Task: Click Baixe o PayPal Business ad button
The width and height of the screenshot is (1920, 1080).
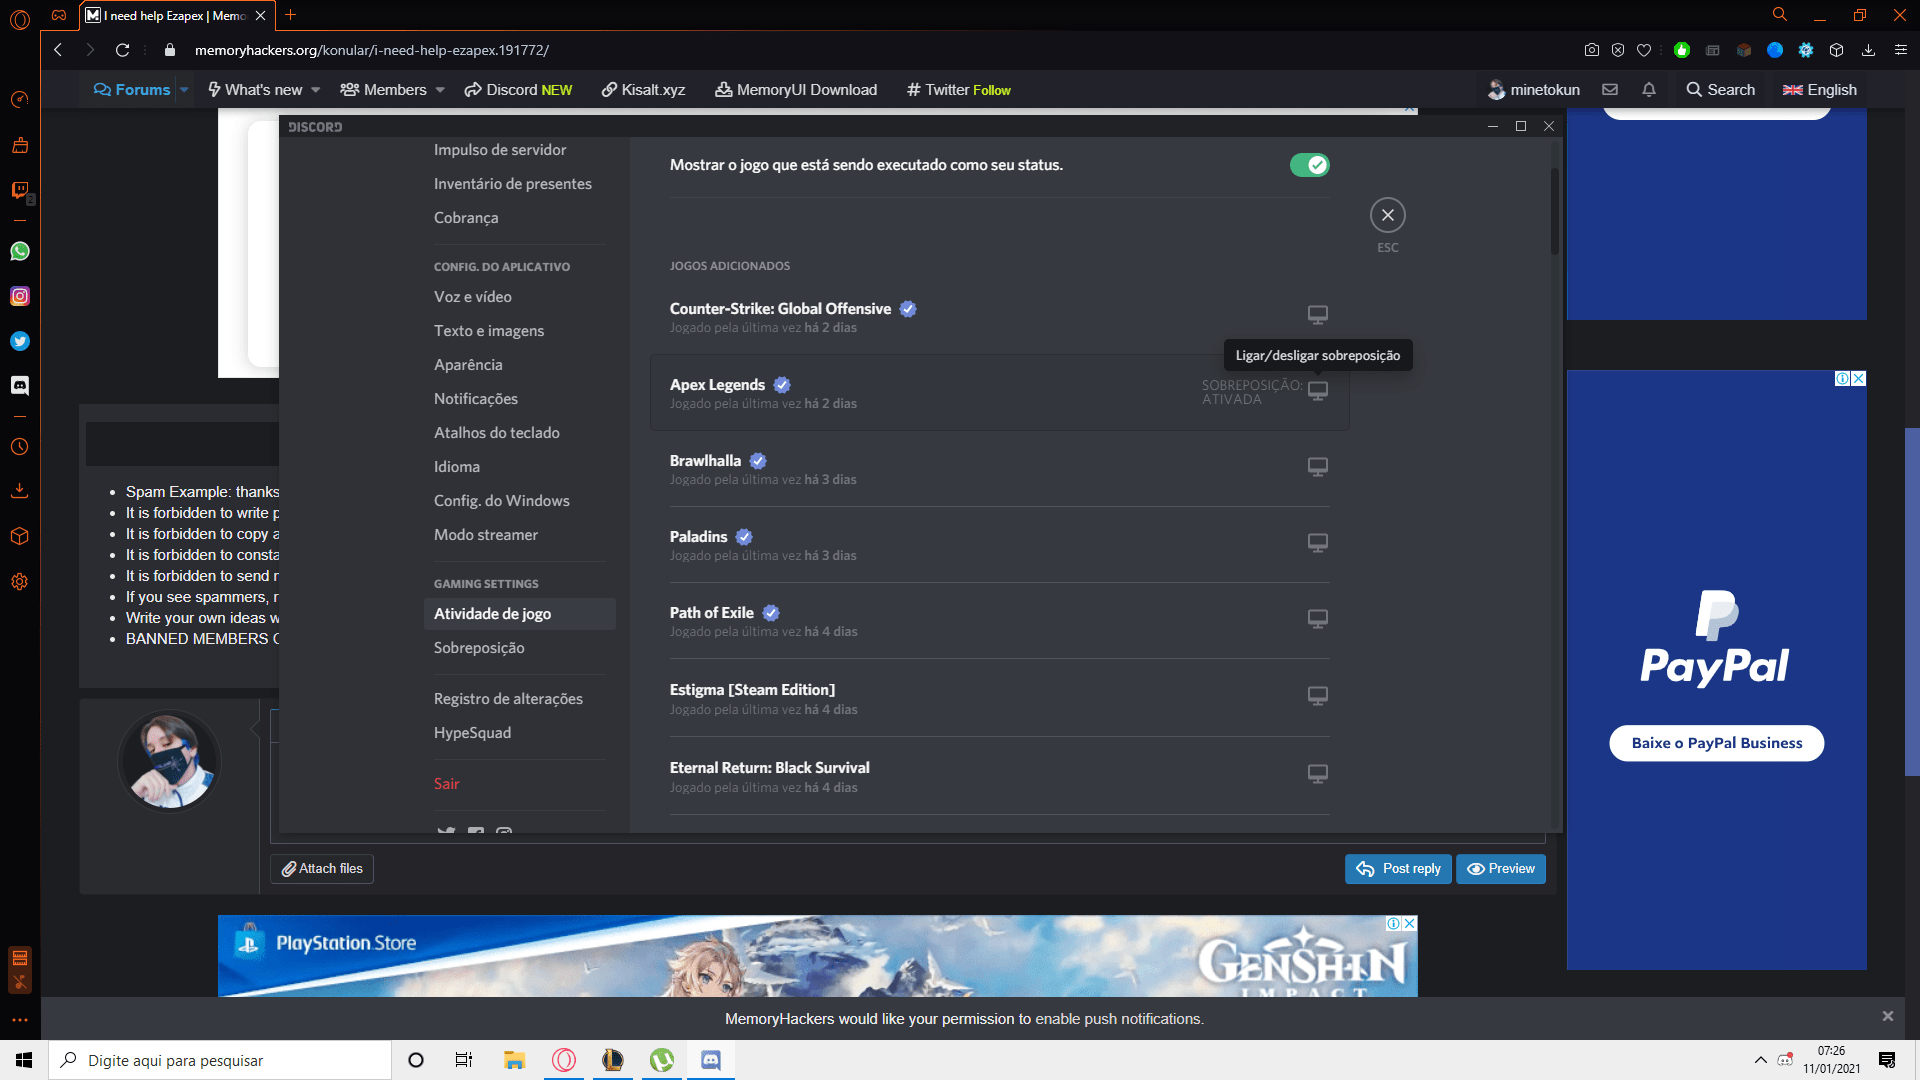Action: pos(1716,743)
